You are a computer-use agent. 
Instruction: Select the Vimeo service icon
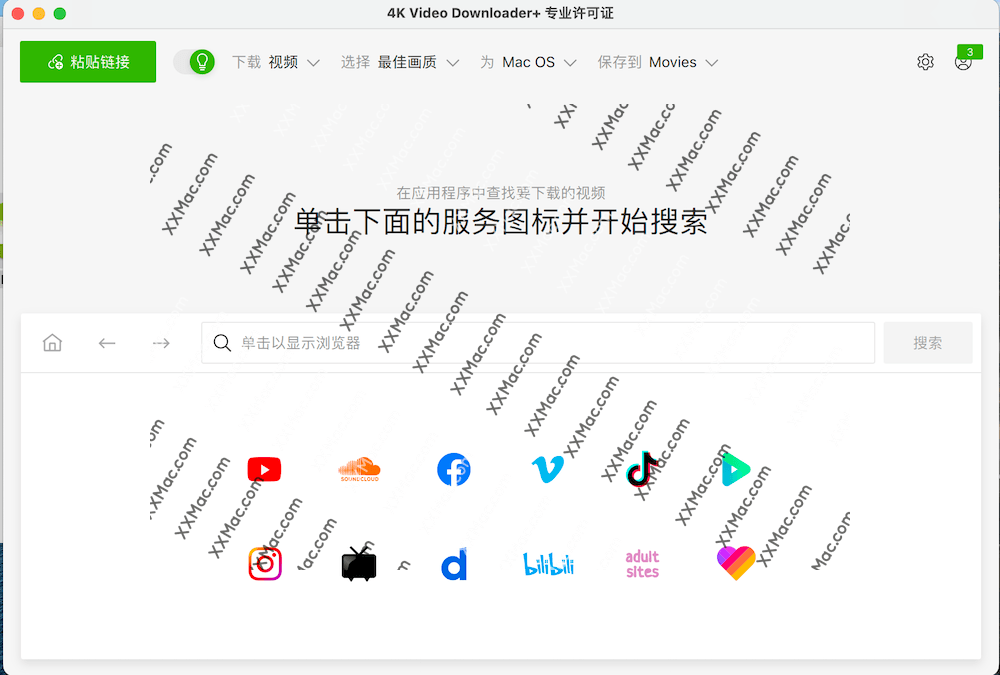[547, 469]
